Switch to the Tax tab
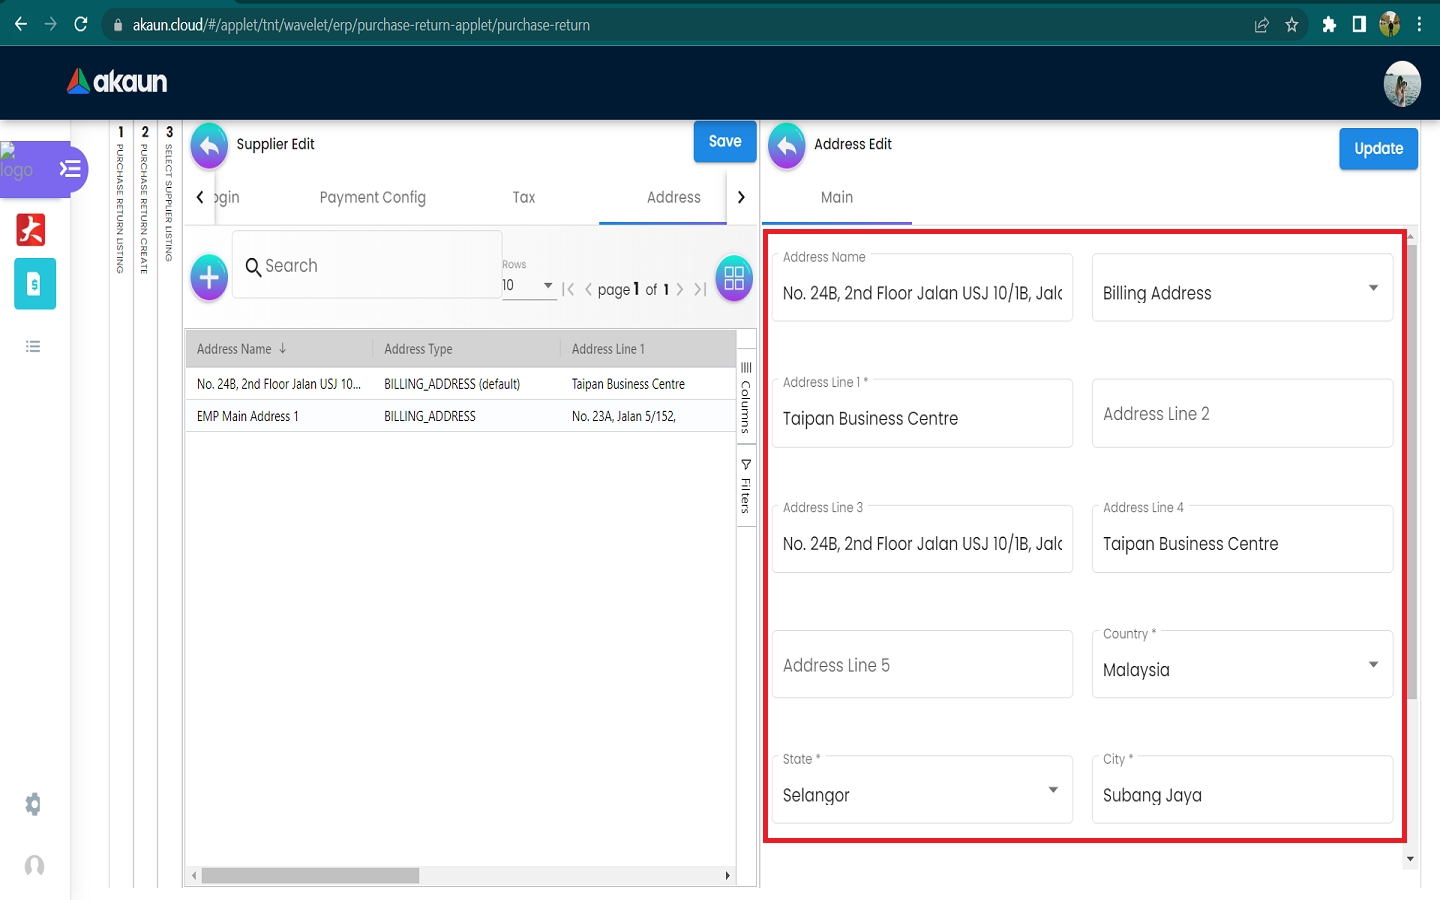 (x=524, y=198)
